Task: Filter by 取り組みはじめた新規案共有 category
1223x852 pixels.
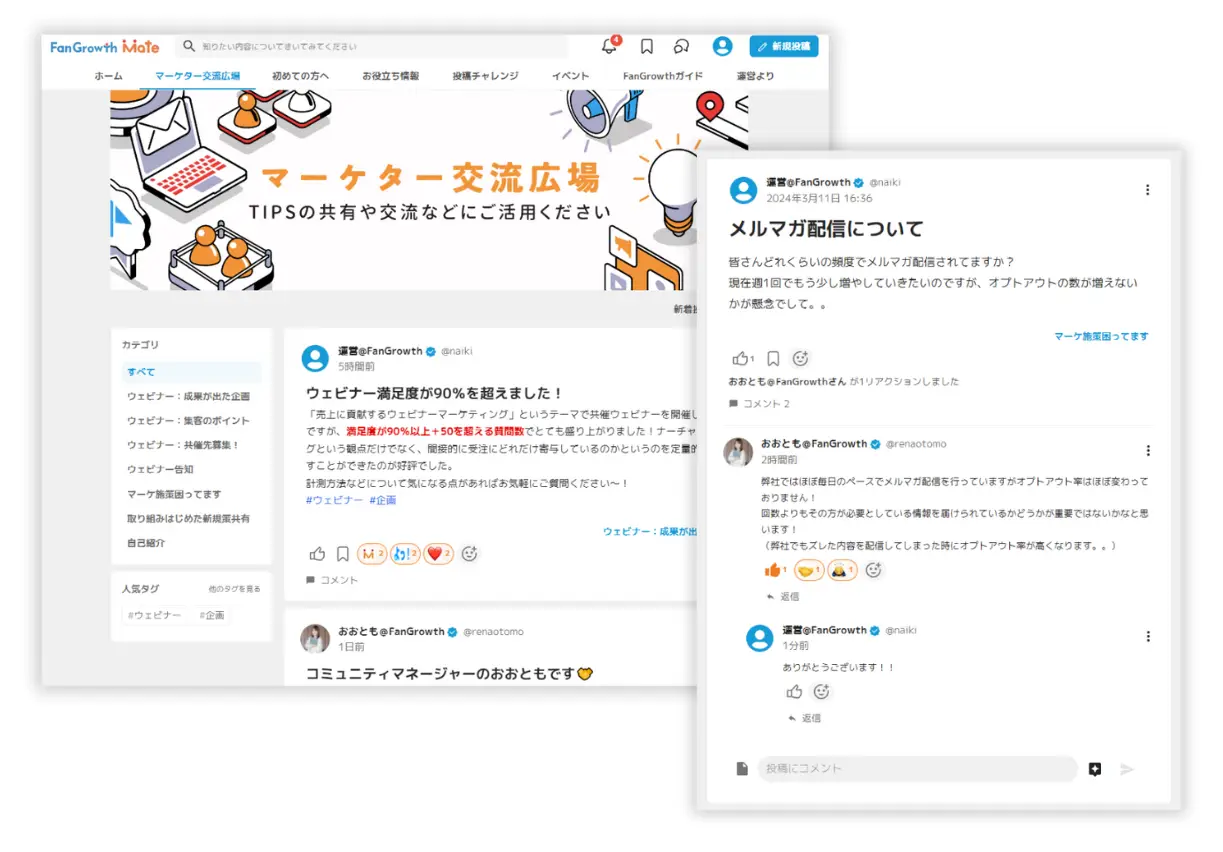Action: coord(188,519)
